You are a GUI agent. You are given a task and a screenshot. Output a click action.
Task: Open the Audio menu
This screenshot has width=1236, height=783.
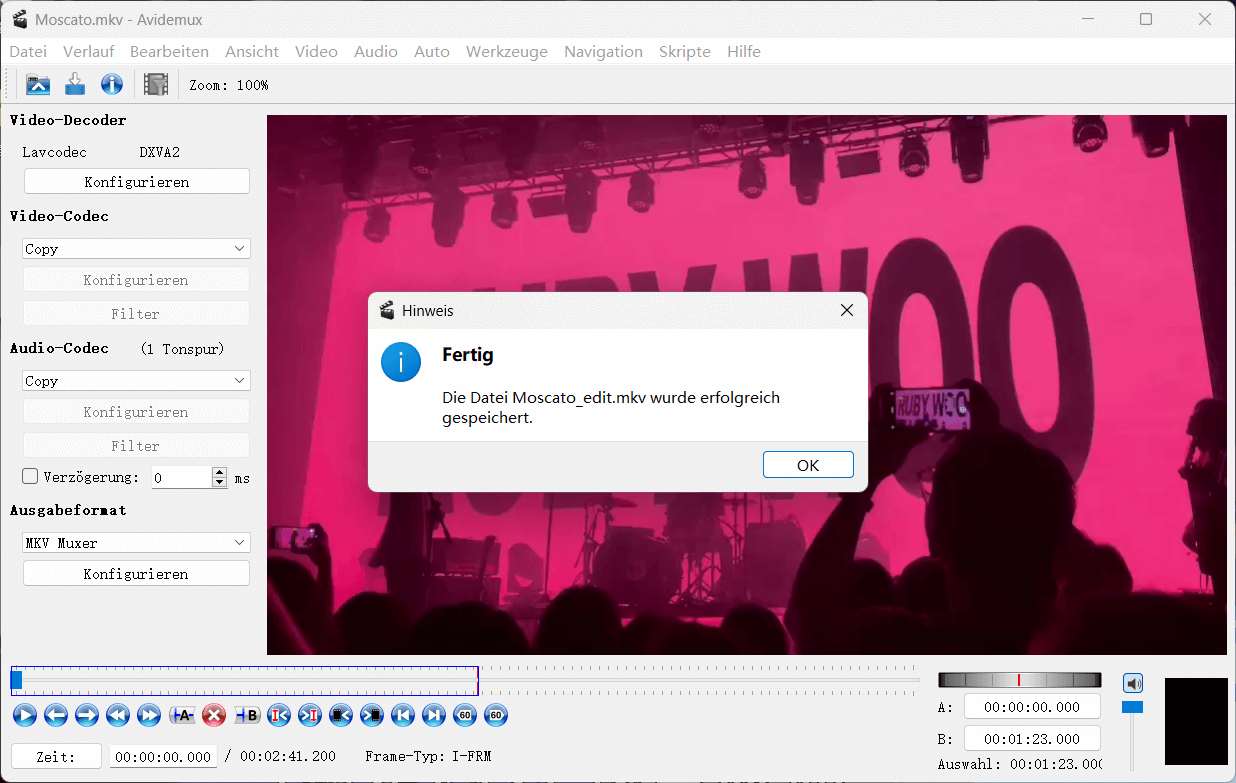click(376, 52)
